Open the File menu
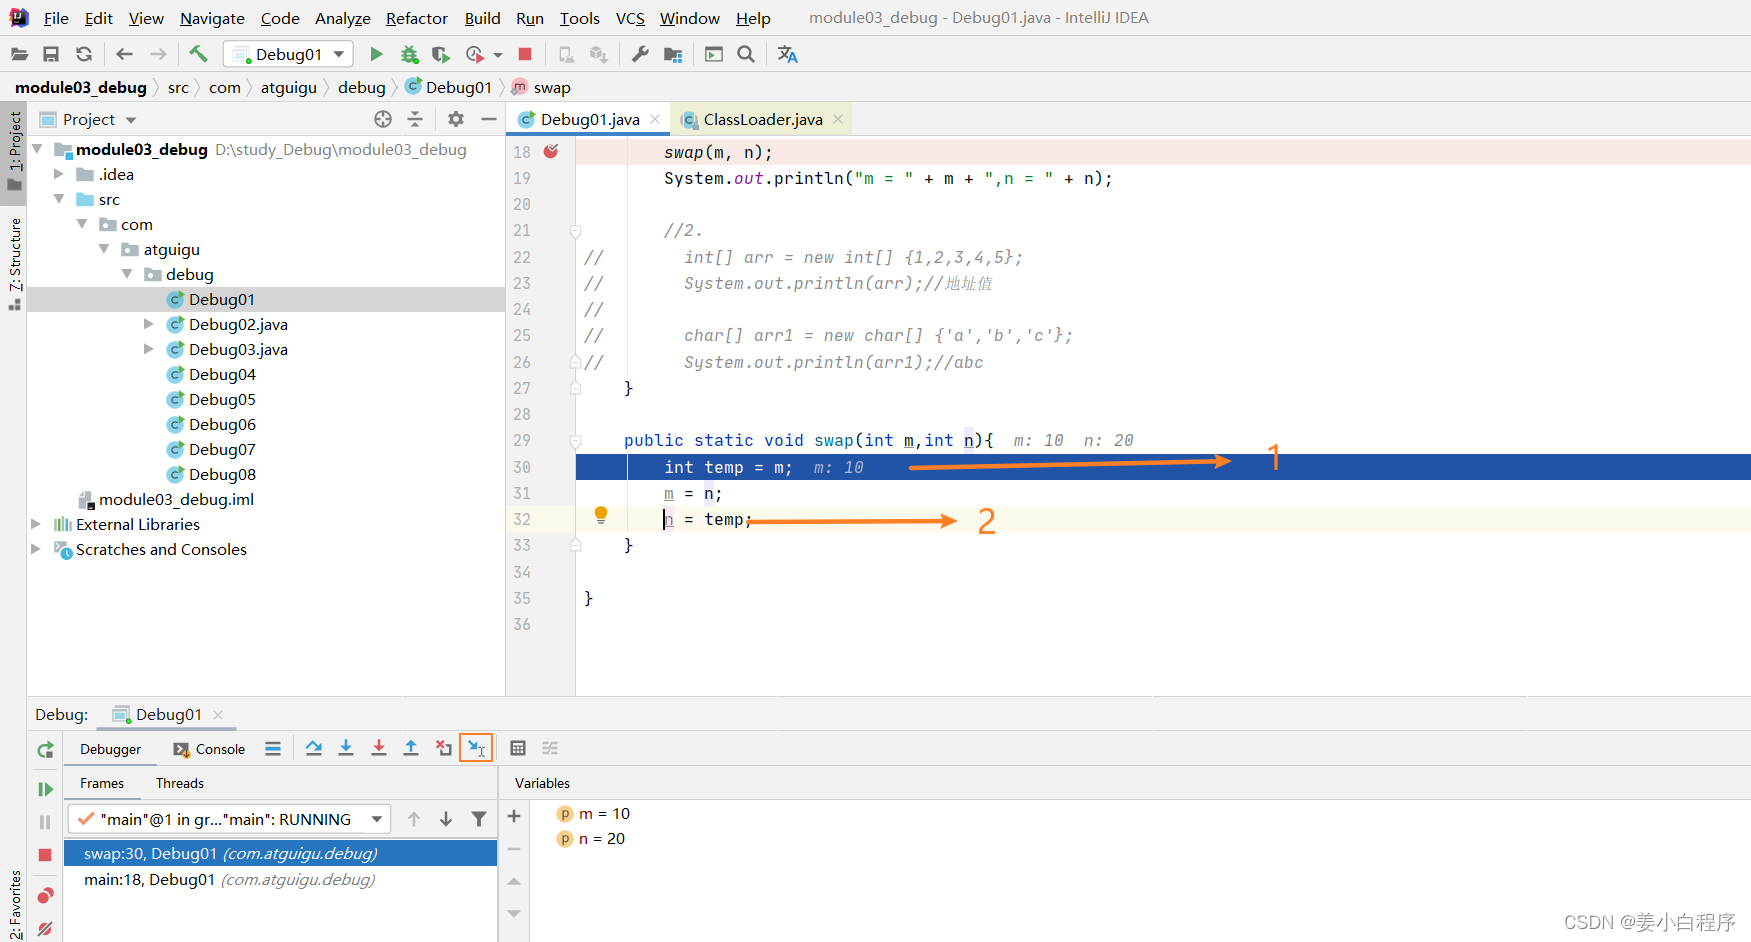This screenshot has width=1751, height=942. (56, 18)
